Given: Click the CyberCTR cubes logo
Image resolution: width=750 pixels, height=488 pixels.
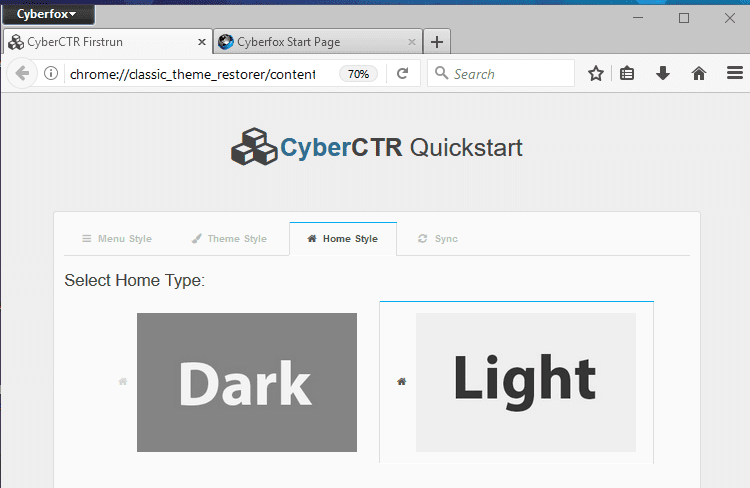Looking at the screenshot, I should coord(254,147).
